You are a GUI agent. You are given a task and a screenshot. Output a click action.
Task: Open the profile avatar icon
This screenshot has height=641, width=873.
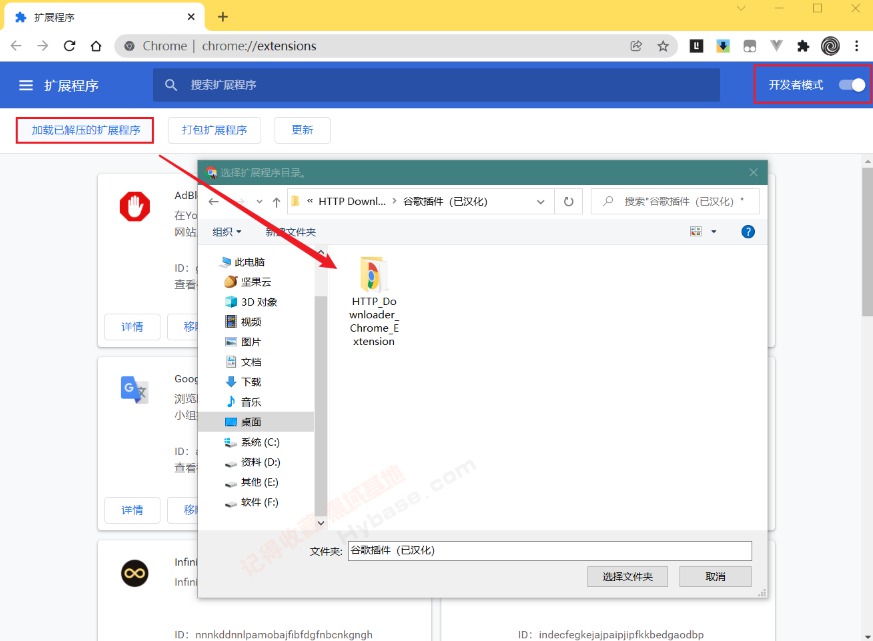[x=830, y=46]
